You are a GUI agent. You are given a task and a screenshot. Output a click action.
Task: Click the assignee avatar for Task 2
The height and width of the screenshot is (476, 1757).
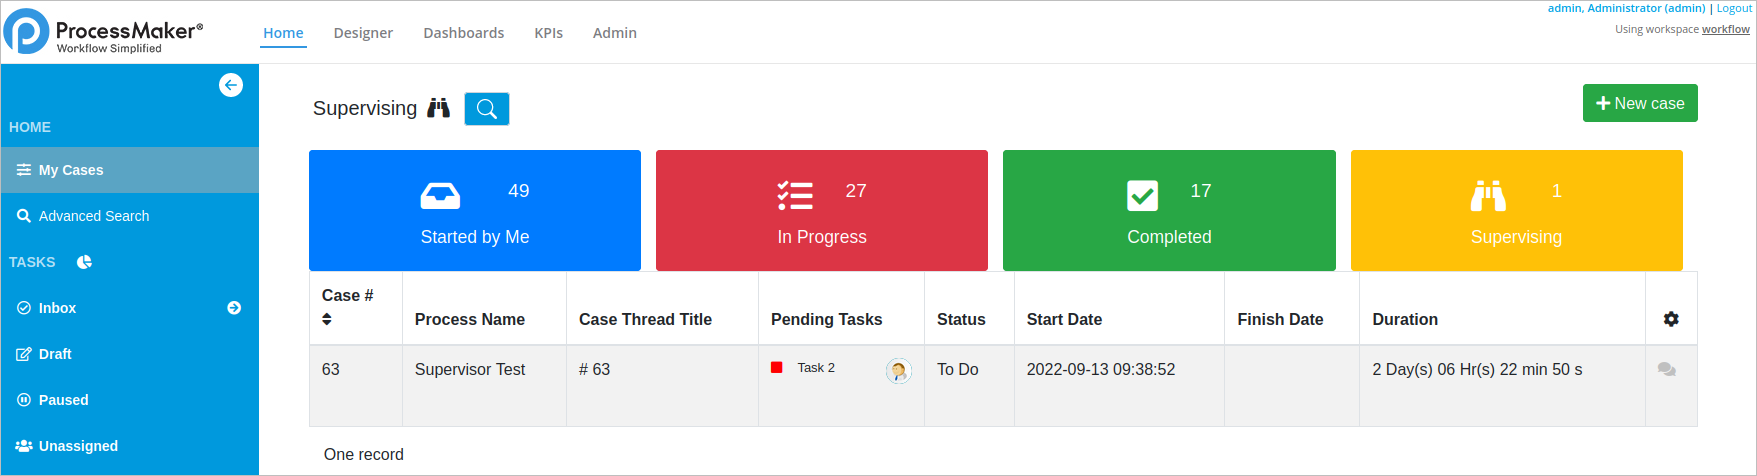coord(899,371)
